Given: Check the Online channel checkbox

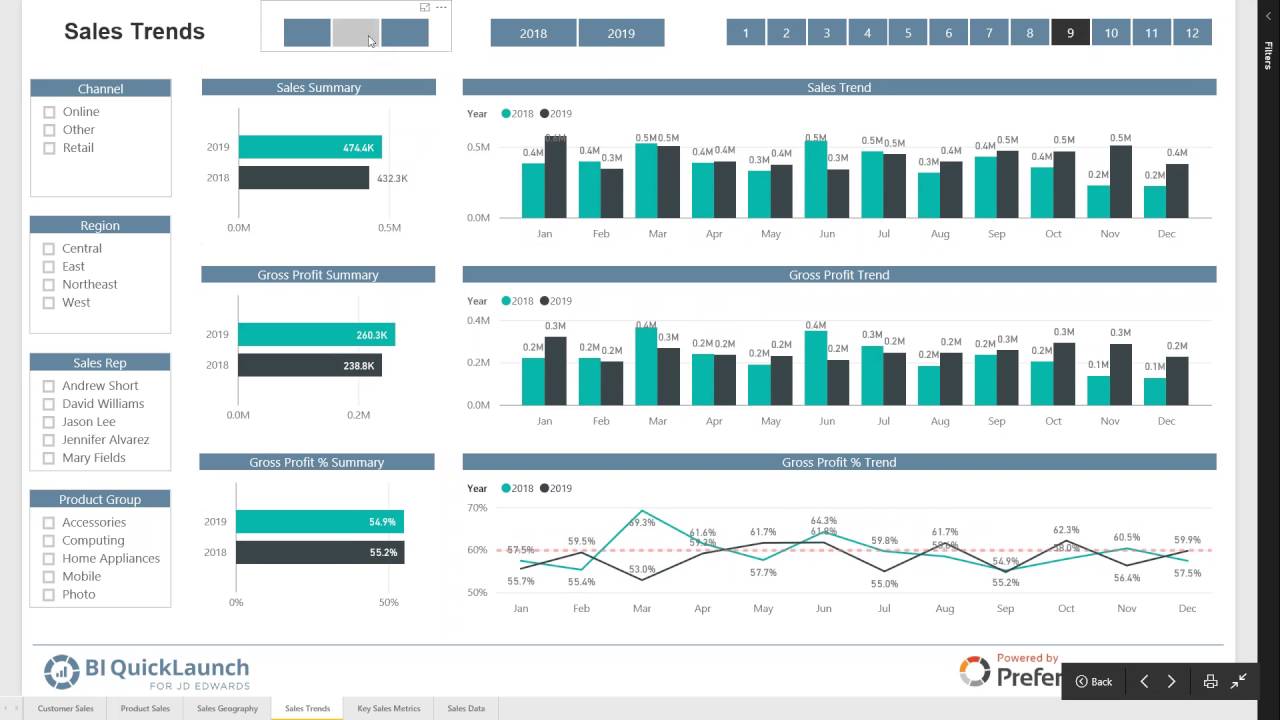Looking at the screenshot, I should [x=49, y=112].
